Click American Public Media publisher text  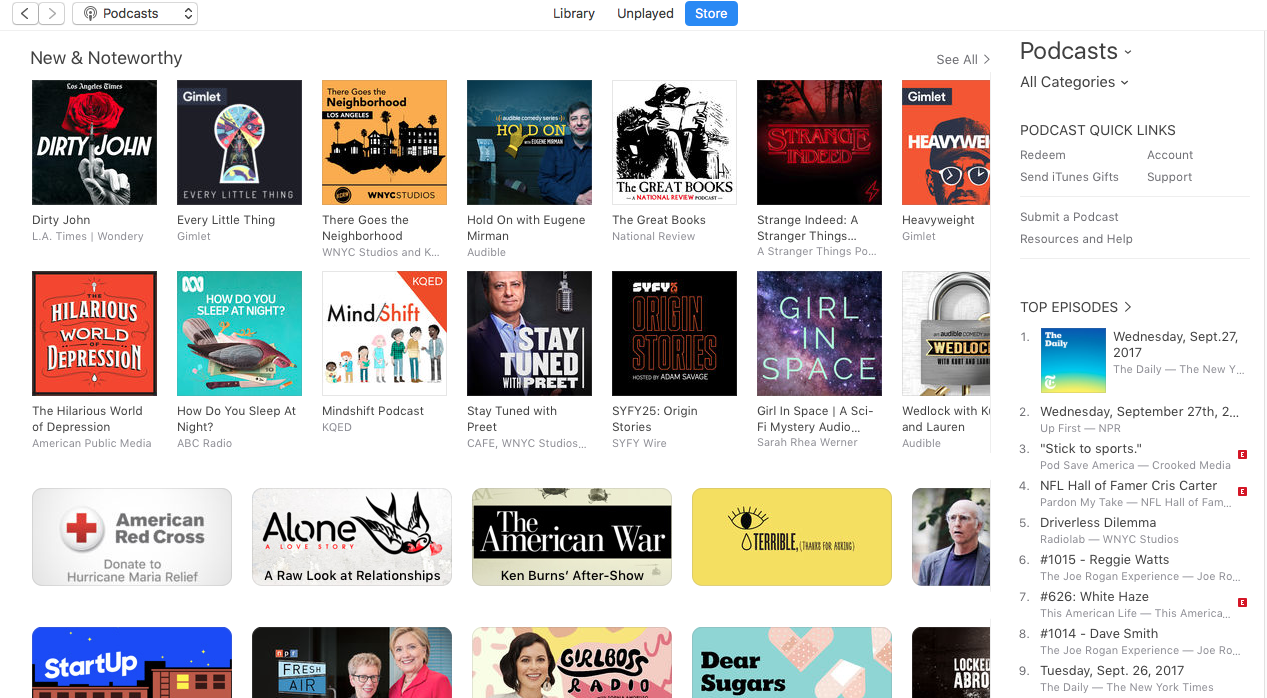pyautogui.click(x=92, y=444)
